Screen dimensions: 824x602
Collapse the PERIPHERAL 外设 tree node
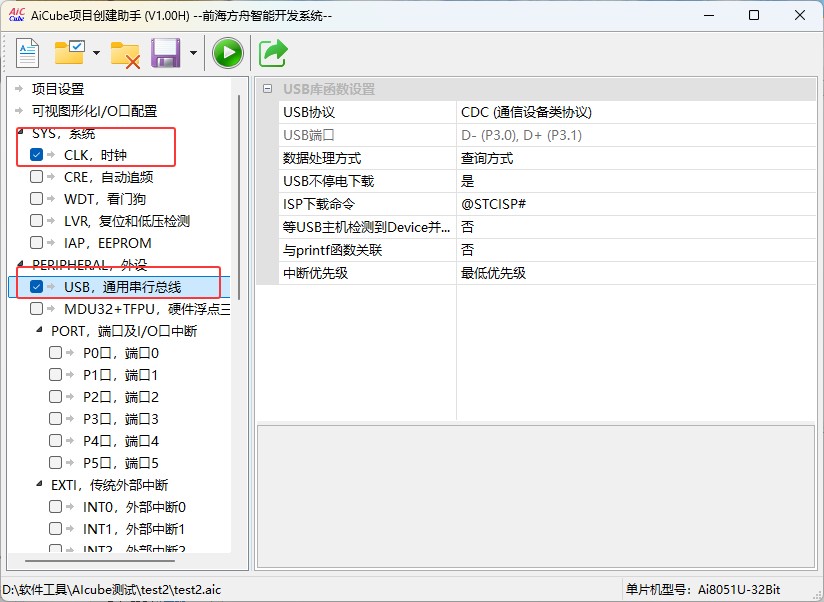(x=20, y=264)
